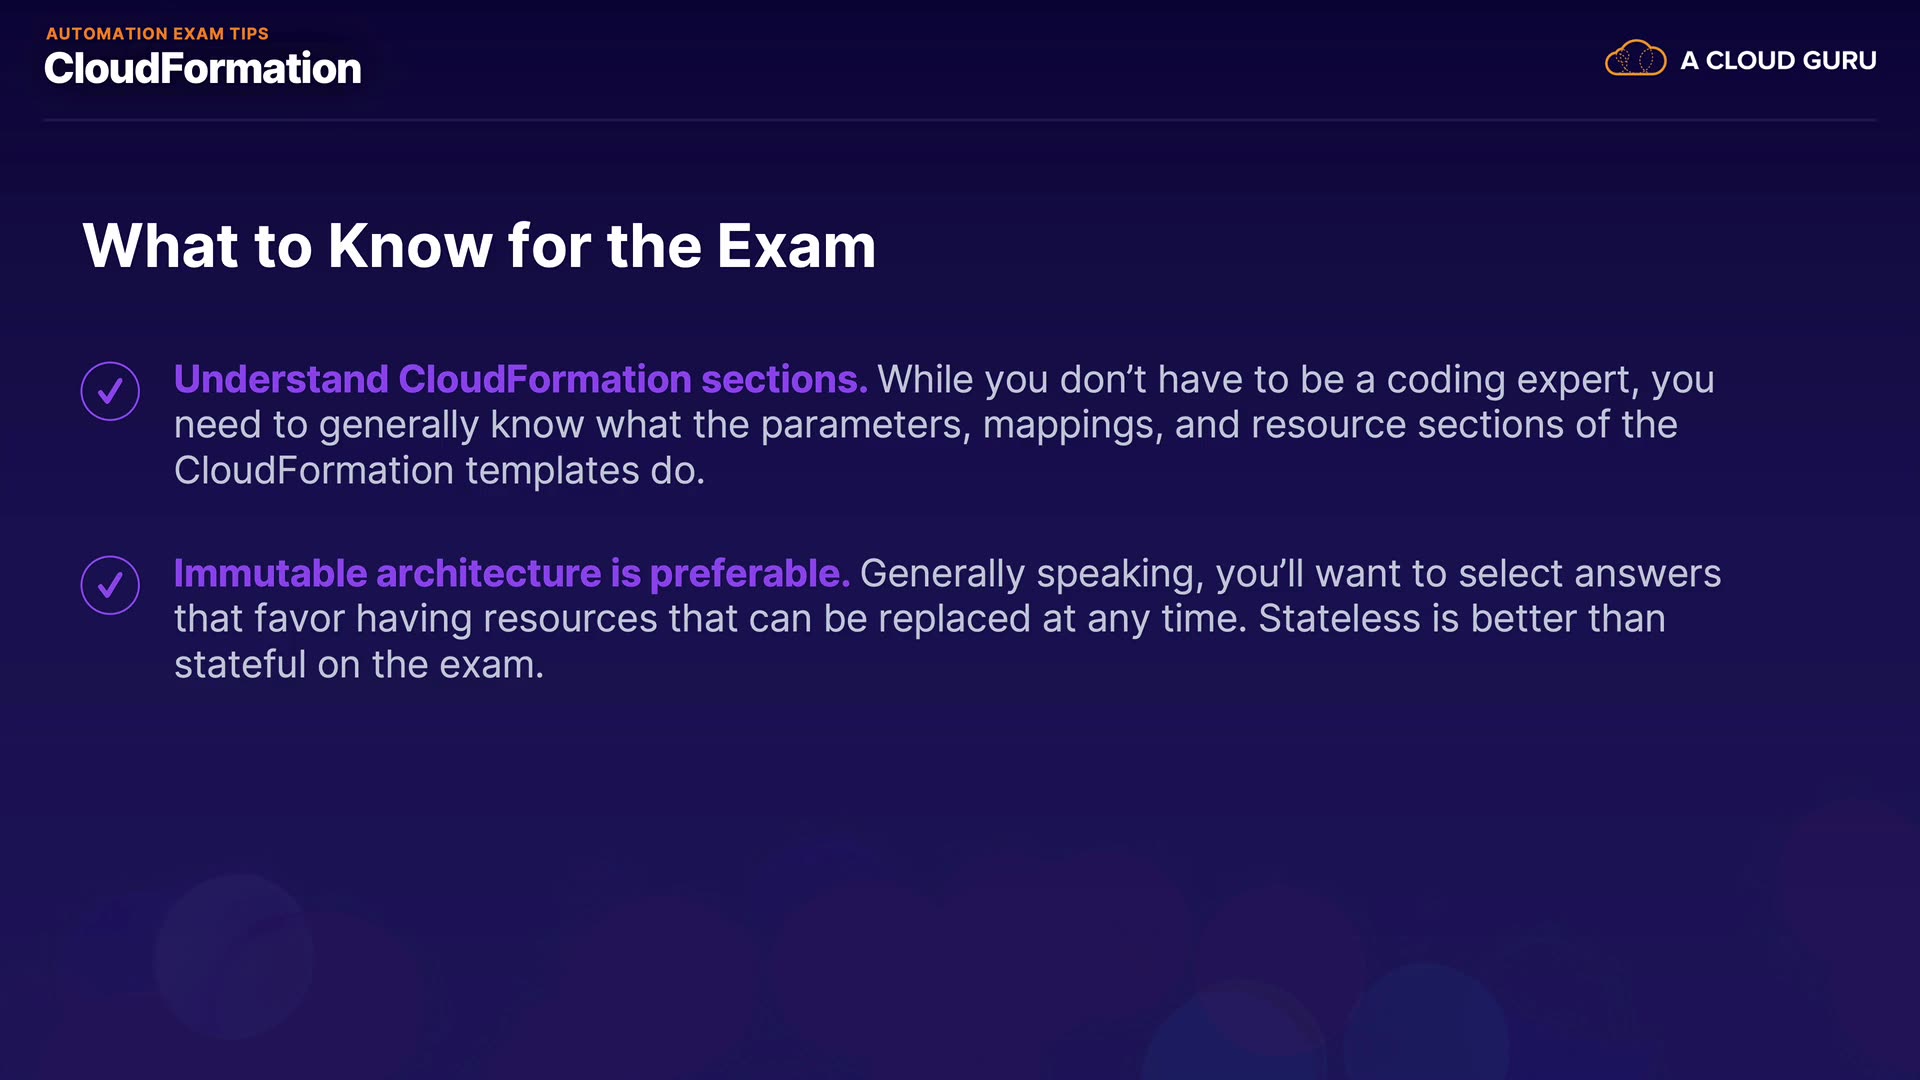Image resolution: width=1920 pixels, height=1080 pixels.
Task: Click the "What to Know for the Exam" heading
Action: pyautogui.click(x=479, y=246)
